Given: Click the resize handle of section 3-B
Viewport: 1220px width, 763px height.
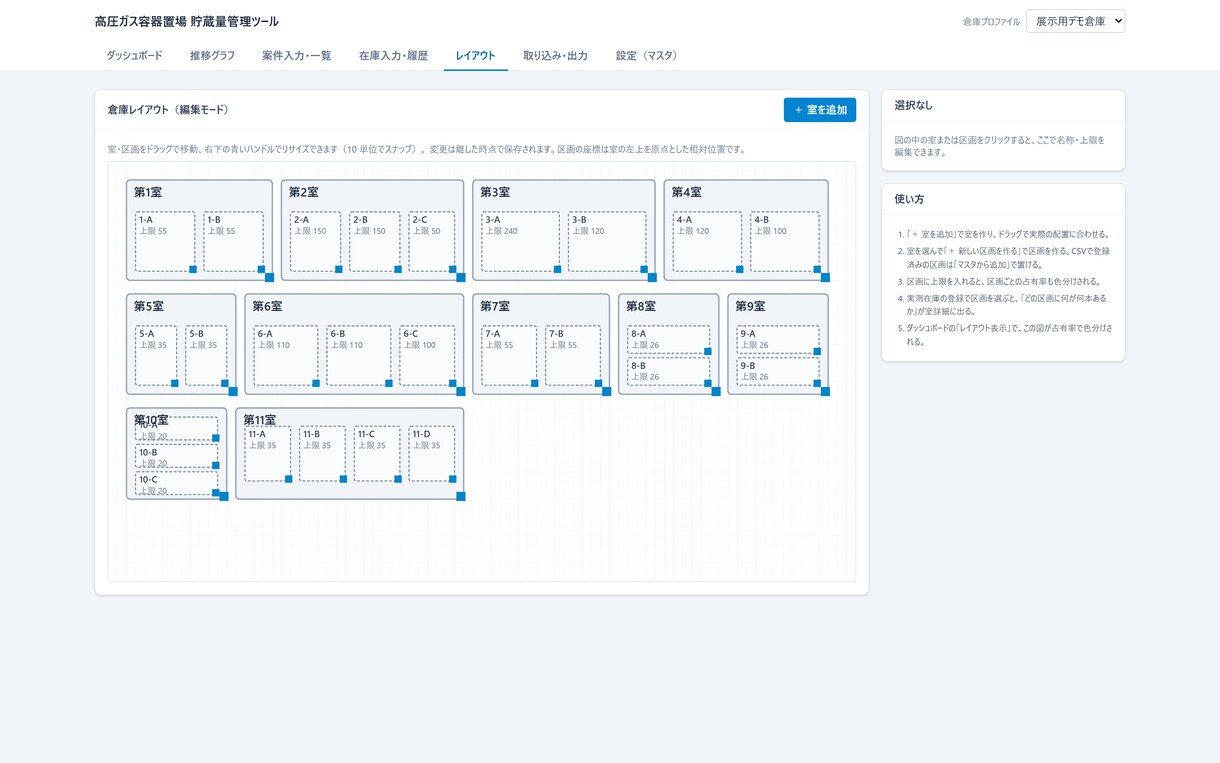Looking at the screenshot, I should click(x=643, y=269).
